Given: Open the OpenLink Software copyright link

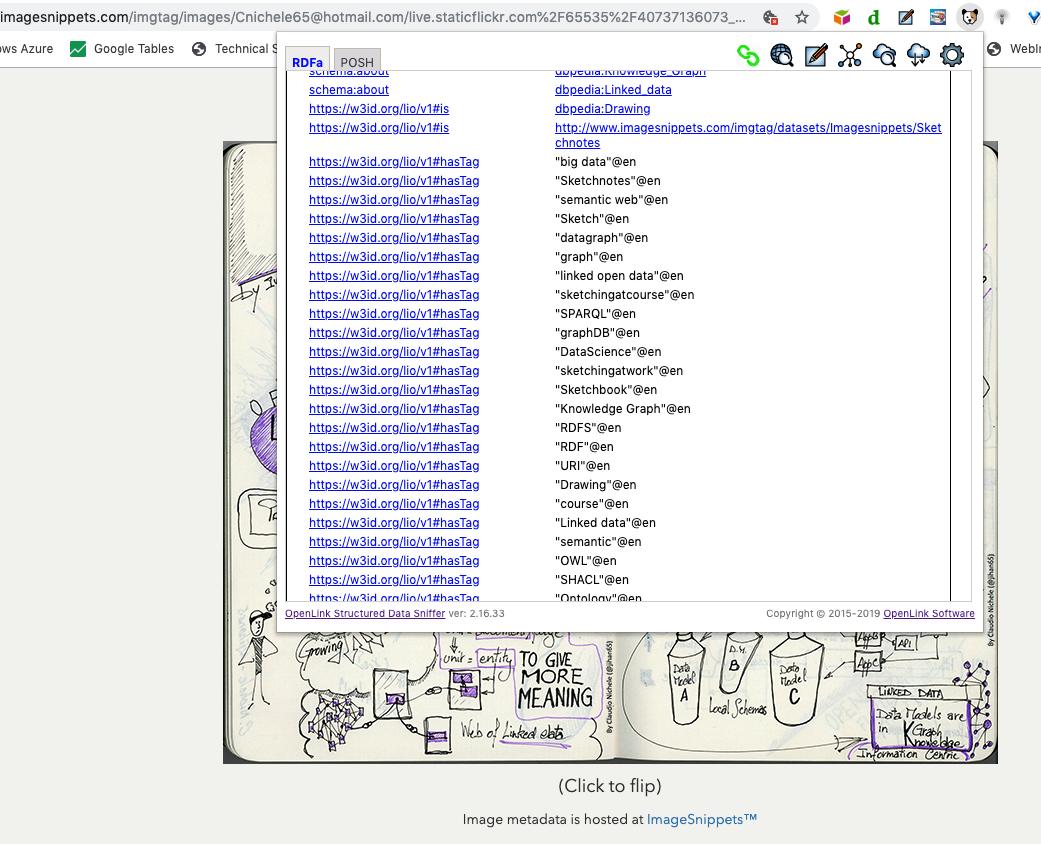Looking at the screenshot, I should coord(929,613).
